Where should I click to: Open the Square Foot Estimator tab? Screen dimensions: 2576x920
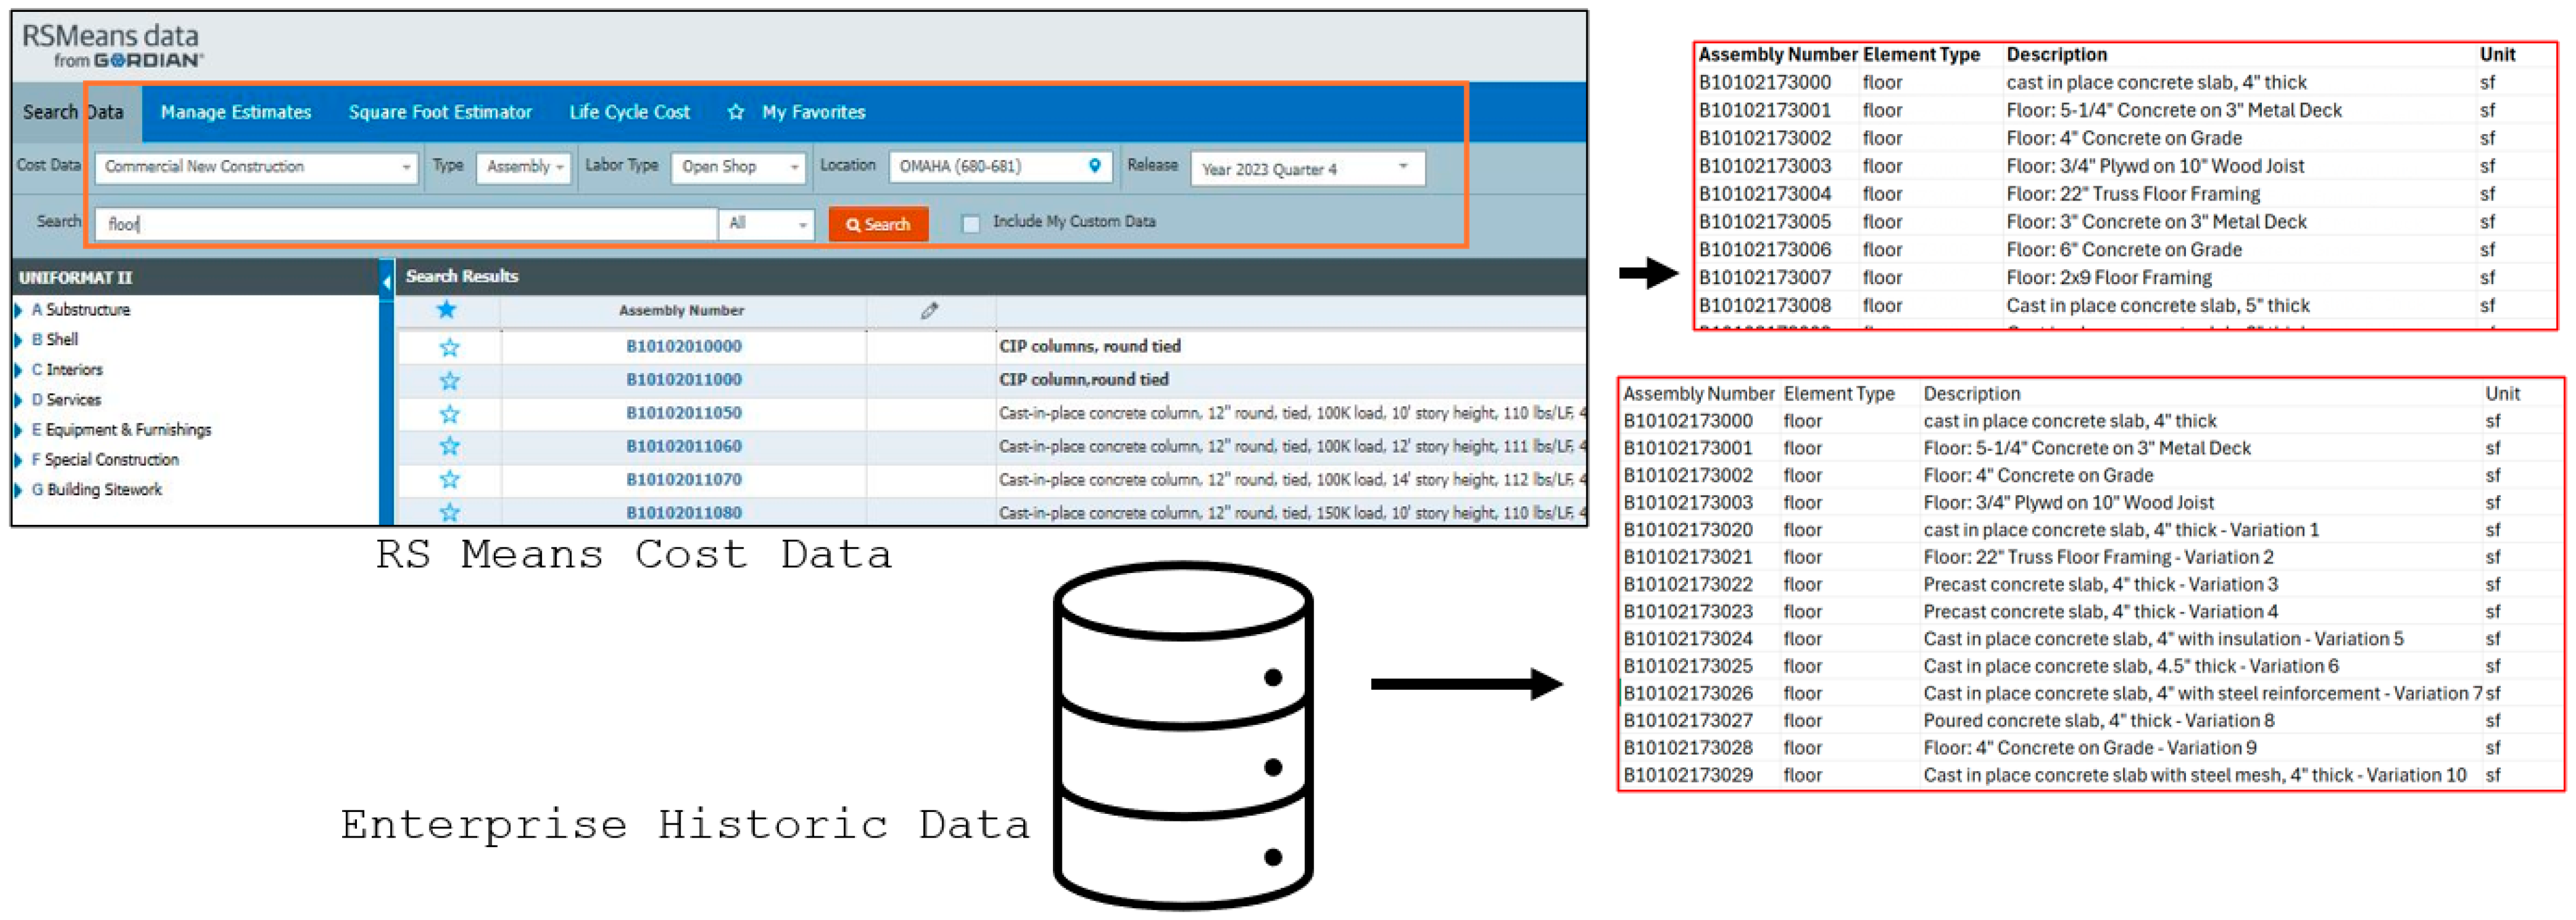click(440, 112)
